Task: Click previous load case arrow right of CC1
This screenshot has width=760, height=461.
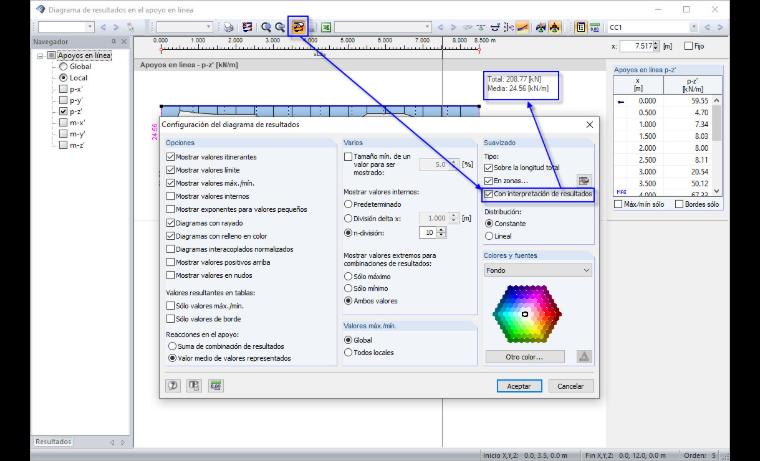Action: click(707, 28)
